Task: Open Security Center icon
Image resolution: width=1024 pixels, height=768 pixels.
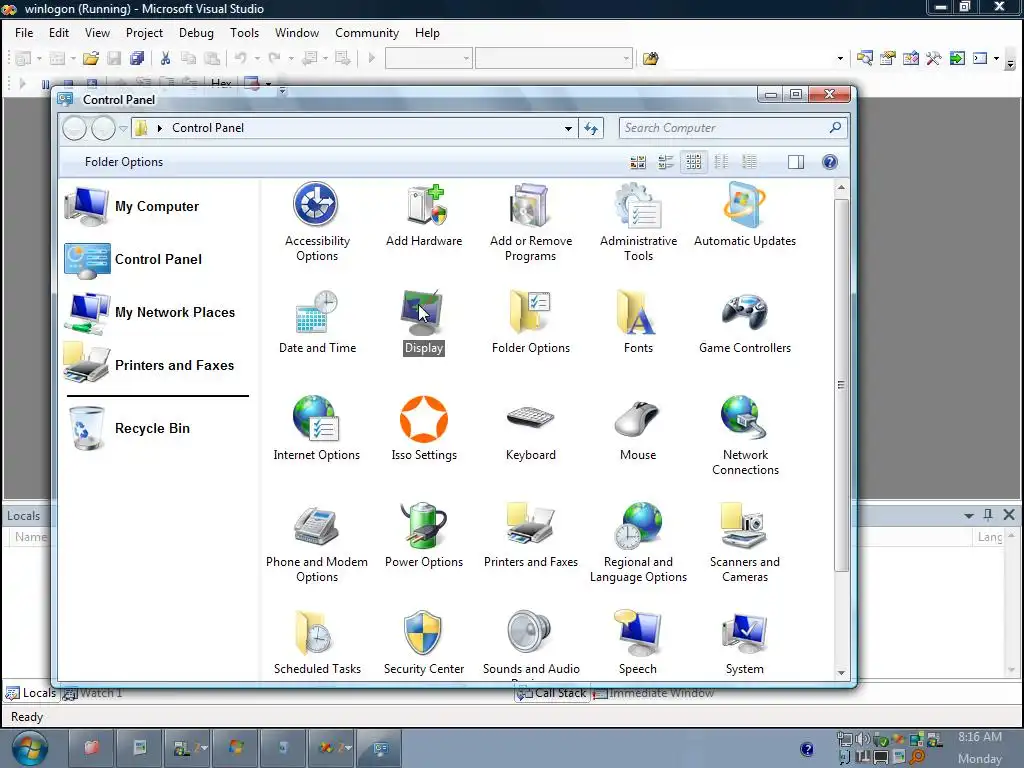Action: (x=424, y=643)
